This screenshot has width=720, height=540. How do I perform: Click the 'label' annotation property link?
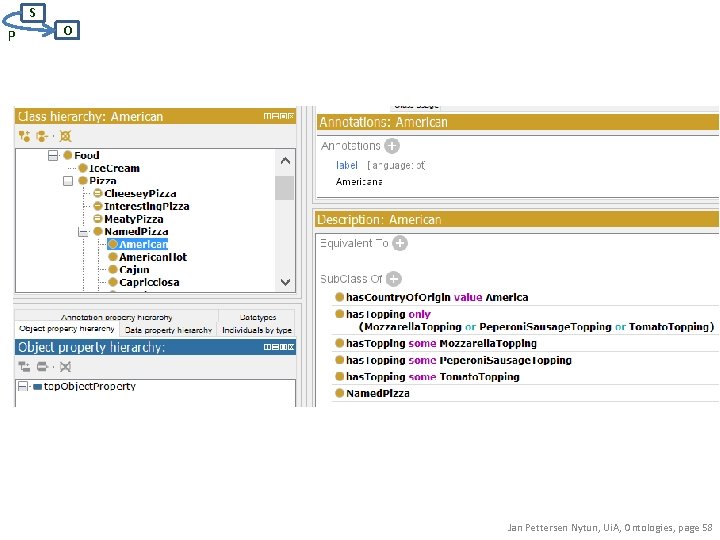(347, 165)
